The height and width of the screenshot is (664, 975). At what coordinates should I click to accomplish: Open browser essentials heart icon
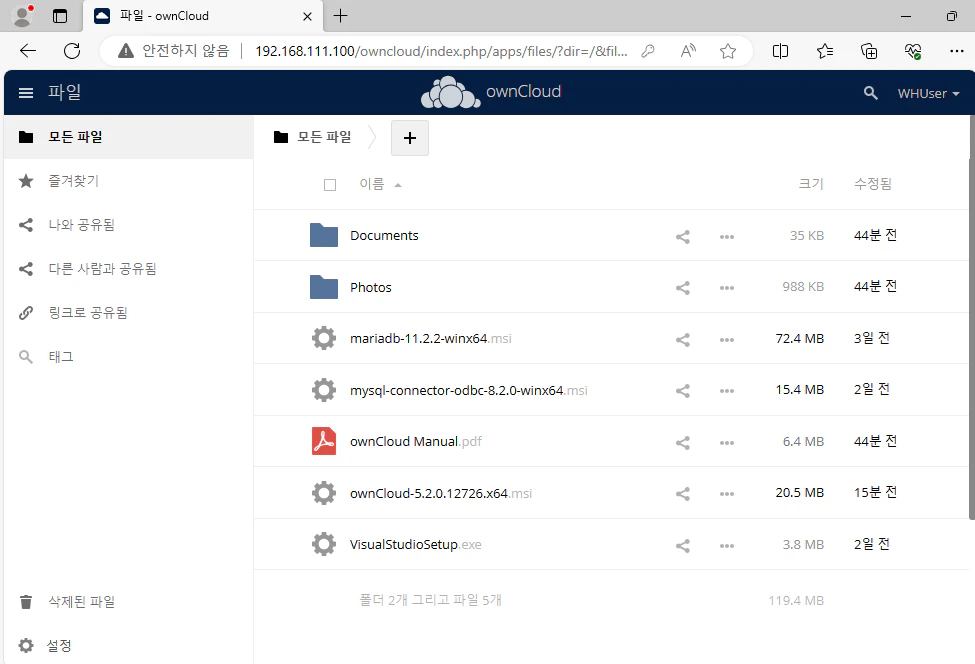(x=913, y=51)
